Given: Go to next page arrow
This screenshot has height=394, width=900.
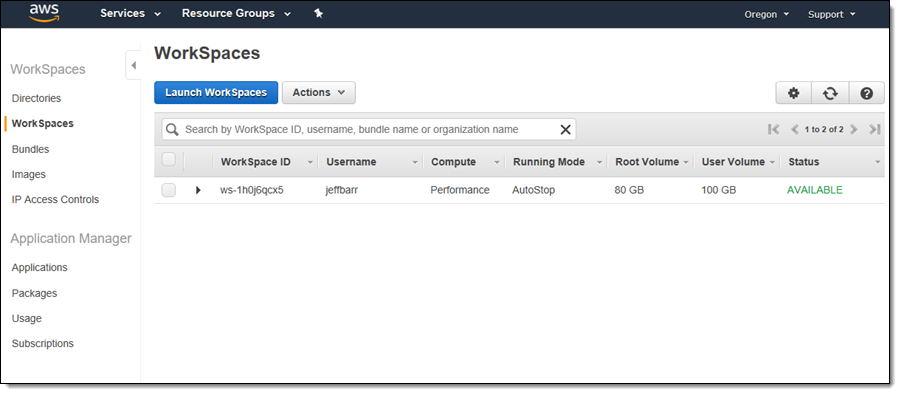Looking at the screenshot, I should pyautogui.click(x=854, y=129).
